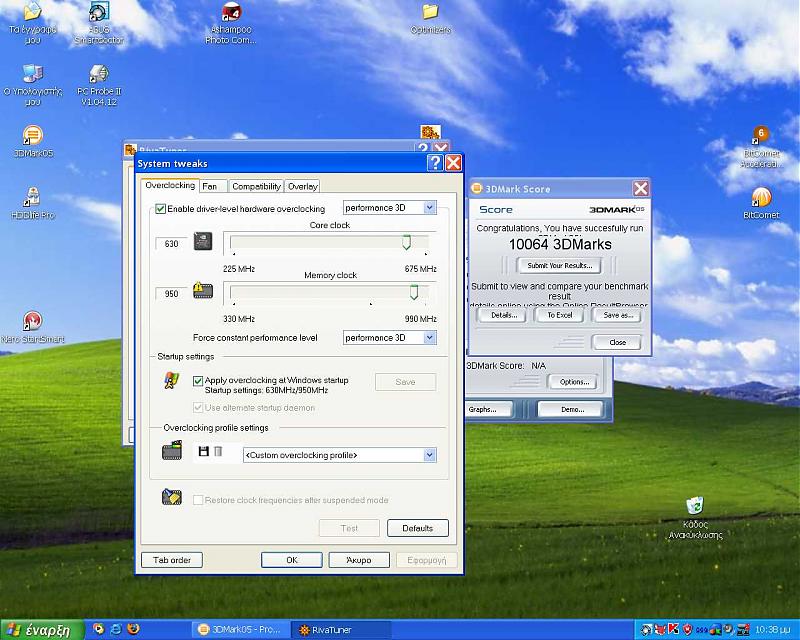Image resolution: width=800 pixels, height=640 pixels.
Task: Open the Nero StartSmart desktop shortcut
Action: pos(33,327)
